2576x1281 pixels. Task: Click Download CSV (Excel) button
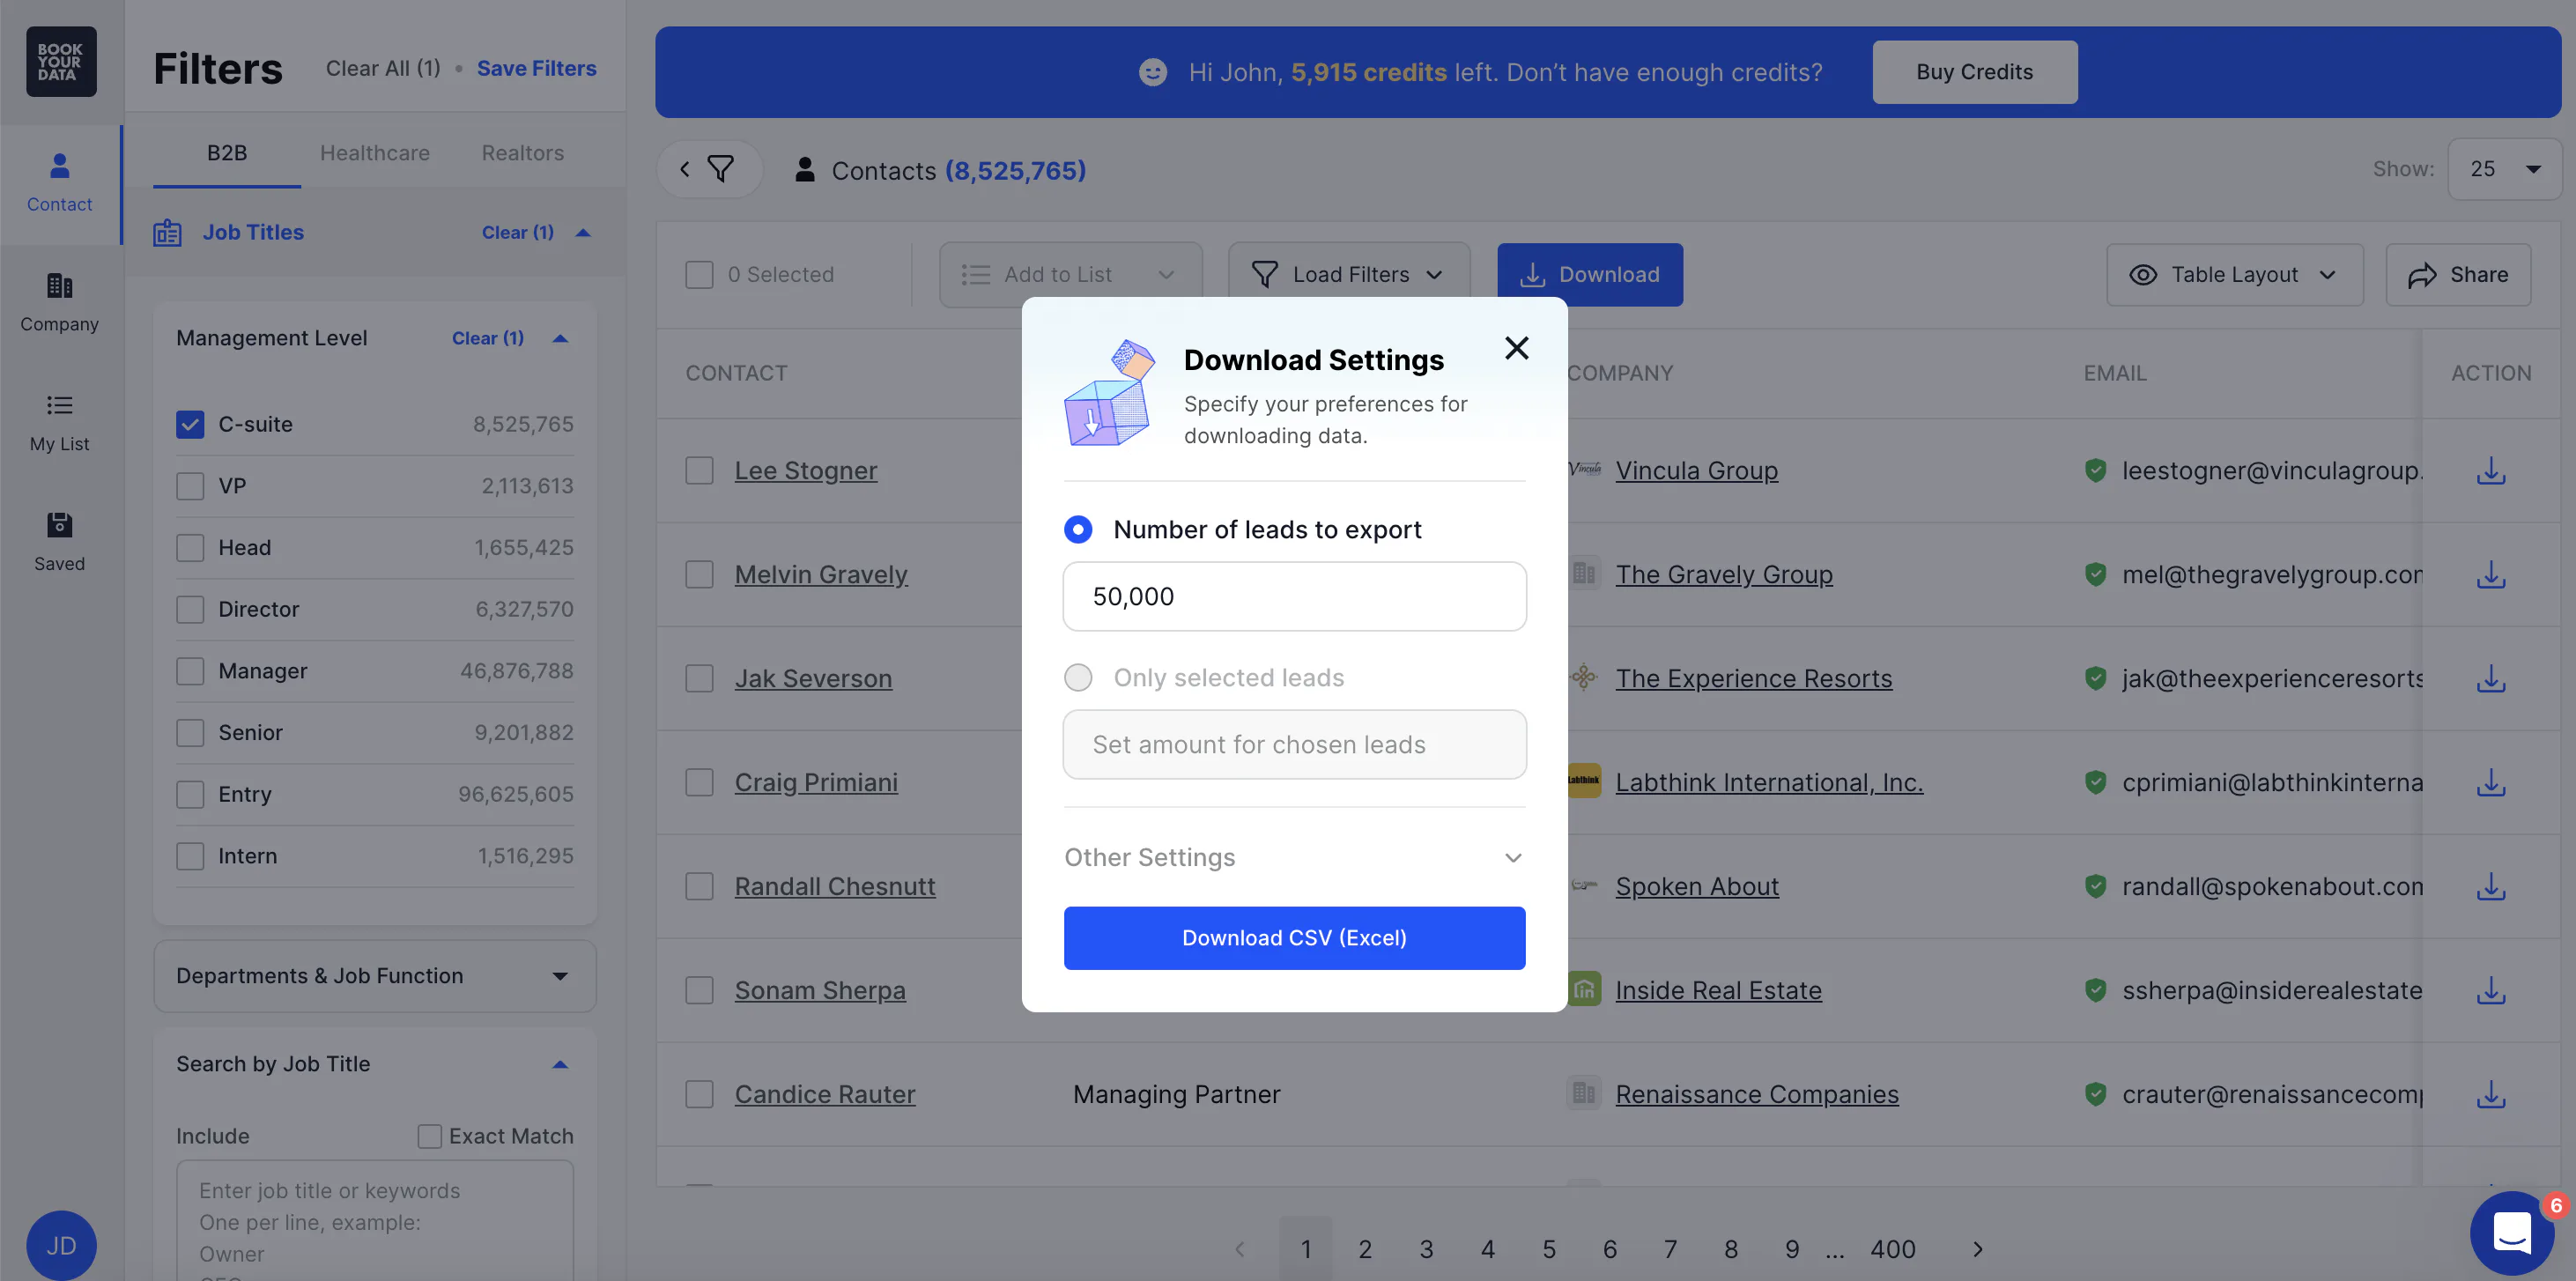1294,938
